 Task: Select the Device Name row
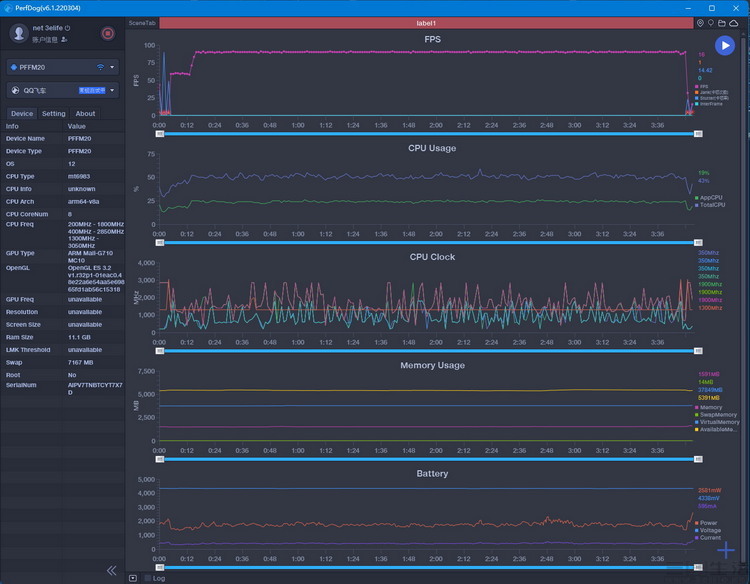tap(63, 139)
